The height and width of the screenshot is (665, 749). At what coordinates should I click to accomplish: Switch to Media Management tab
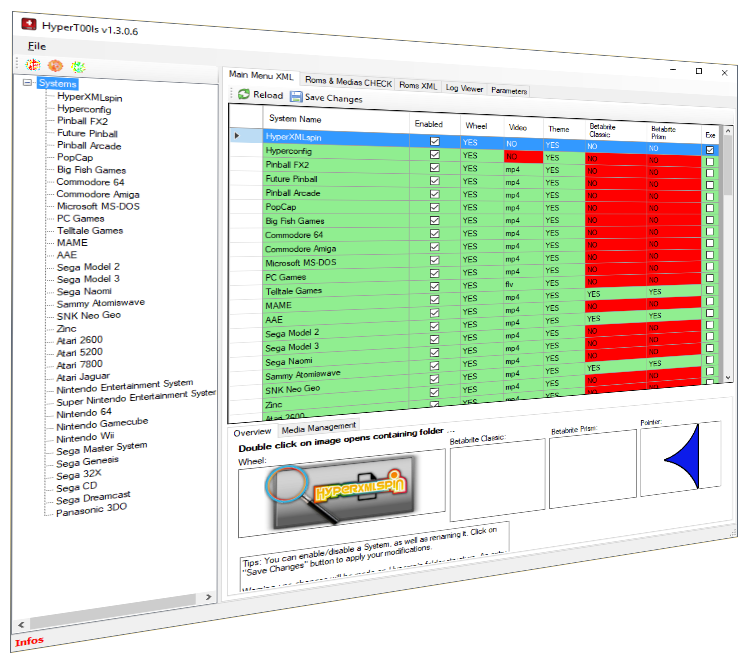coord(319,427)
